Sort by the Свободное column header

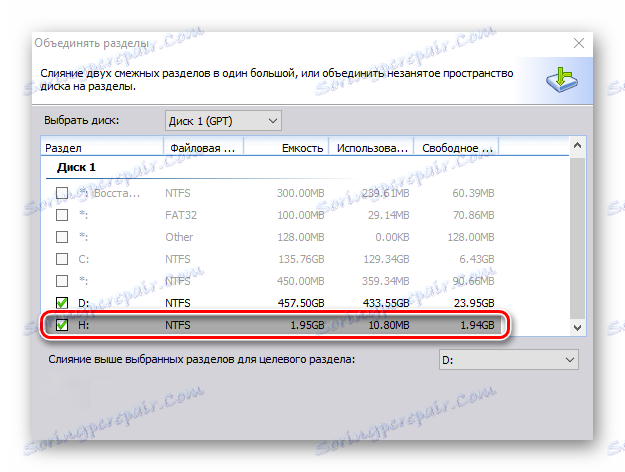coord(456,148)
